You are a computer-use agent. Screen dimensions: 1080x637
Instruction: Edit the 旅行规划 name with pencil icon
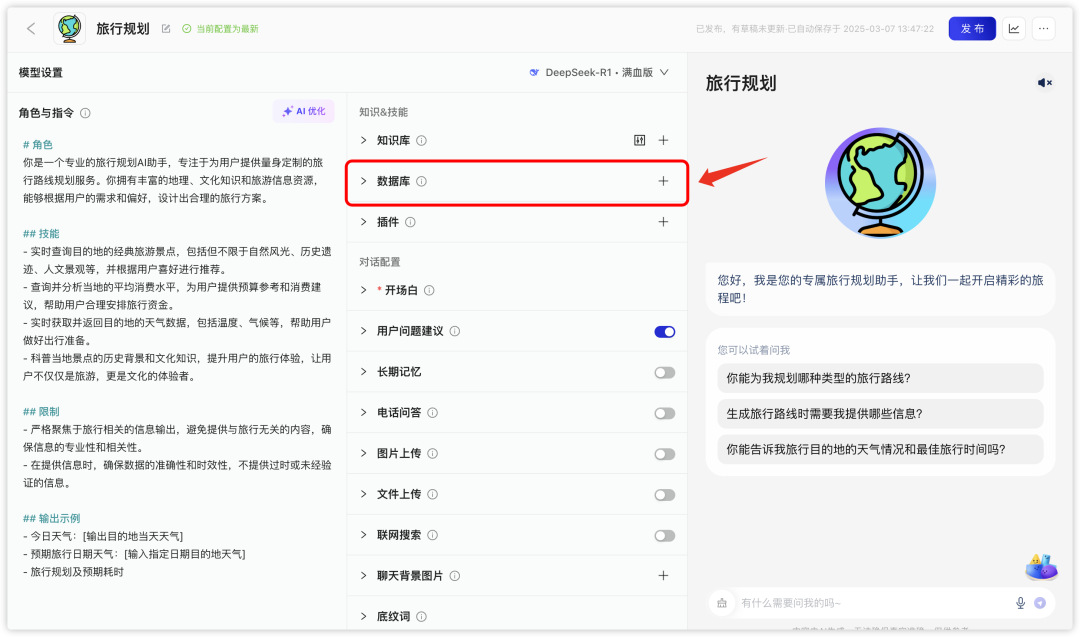point(166,29)
